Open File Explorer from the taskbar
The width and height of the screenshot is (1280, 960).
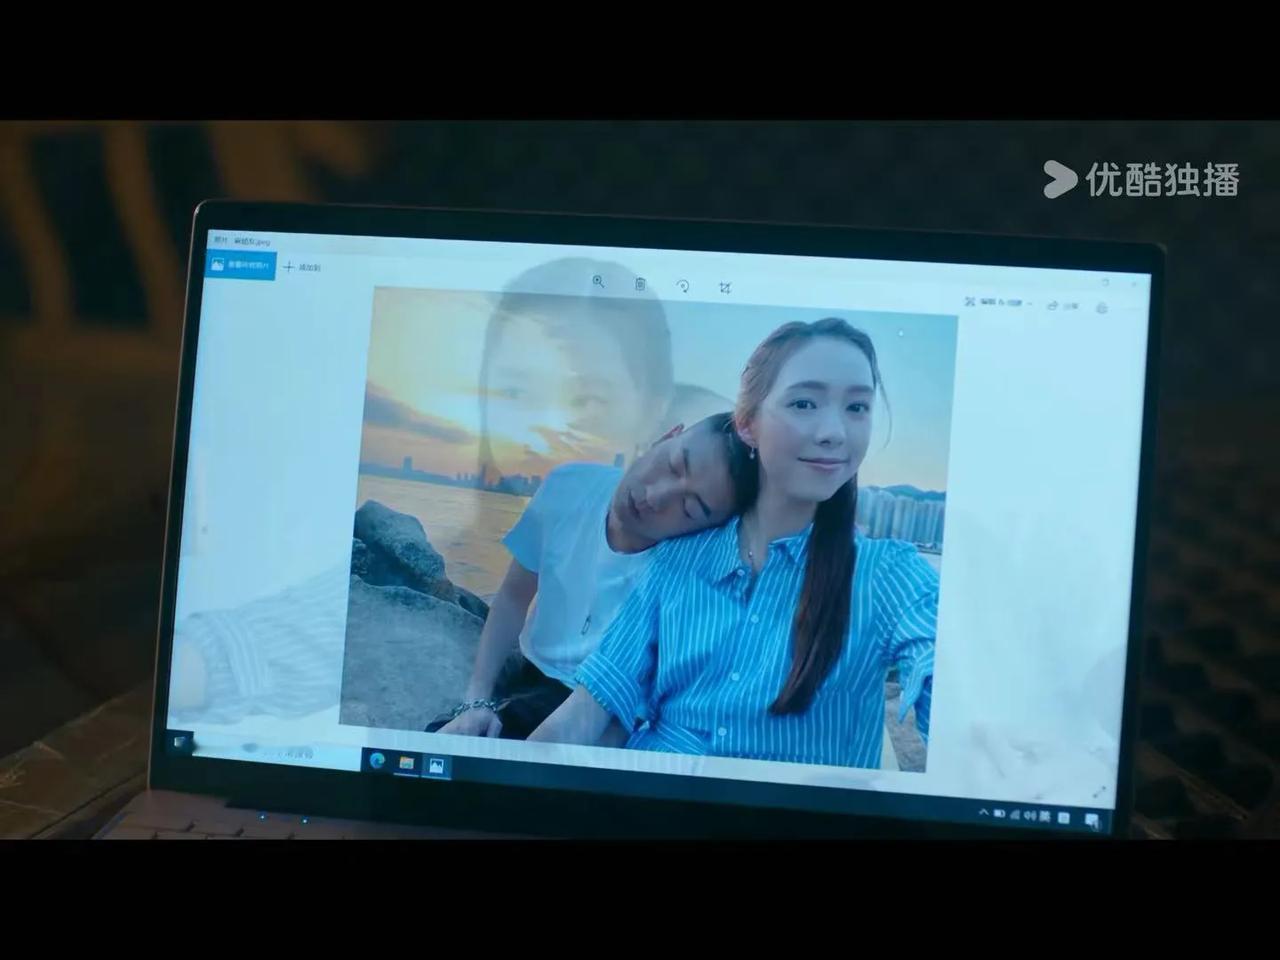click(406, 764)
